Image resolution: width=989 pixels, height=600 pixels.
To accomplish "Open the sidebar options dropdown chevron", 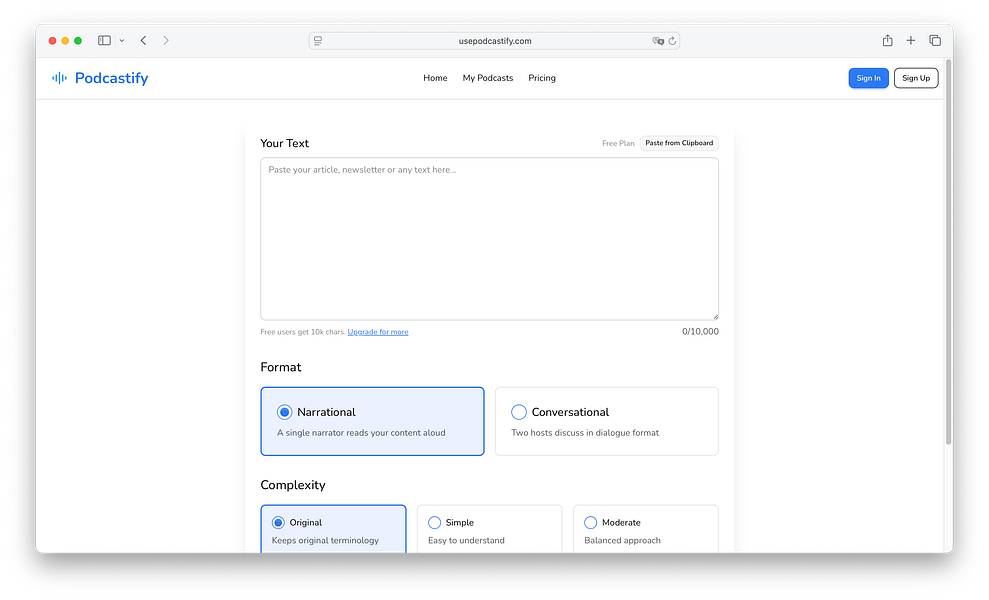I will [122, 40].
